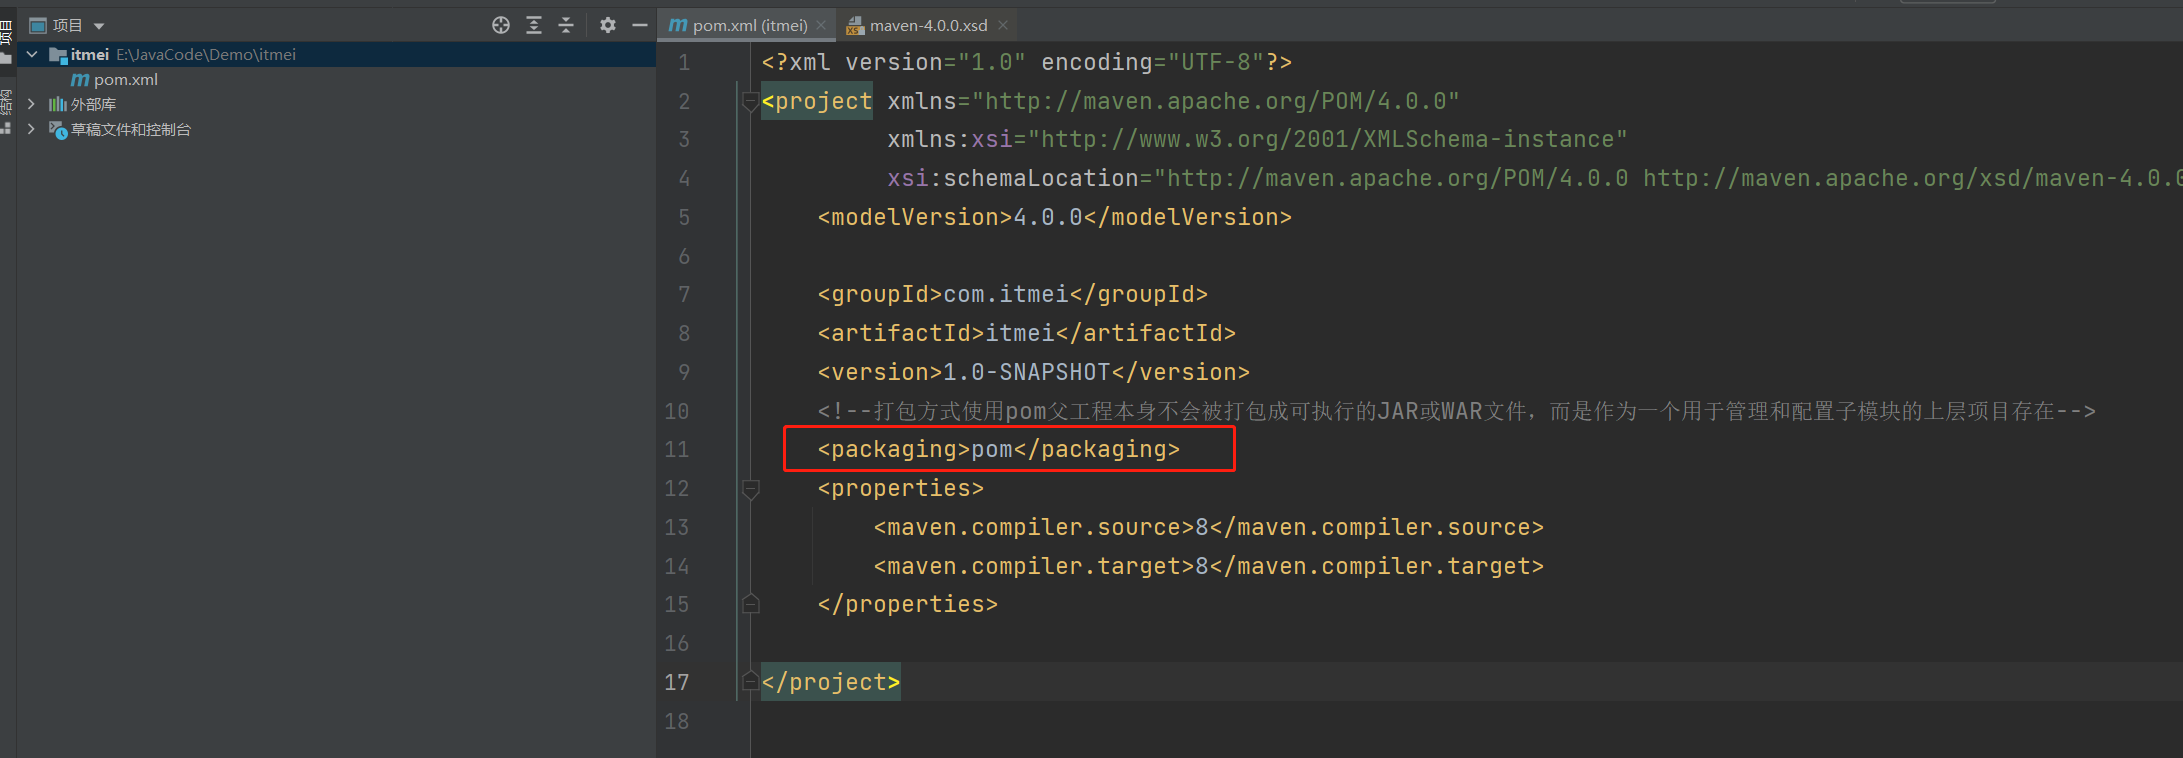
Task: Switch to maven-4.0.0.xsd editor tab
Action: pyautogui.click(x=929, y=25)
